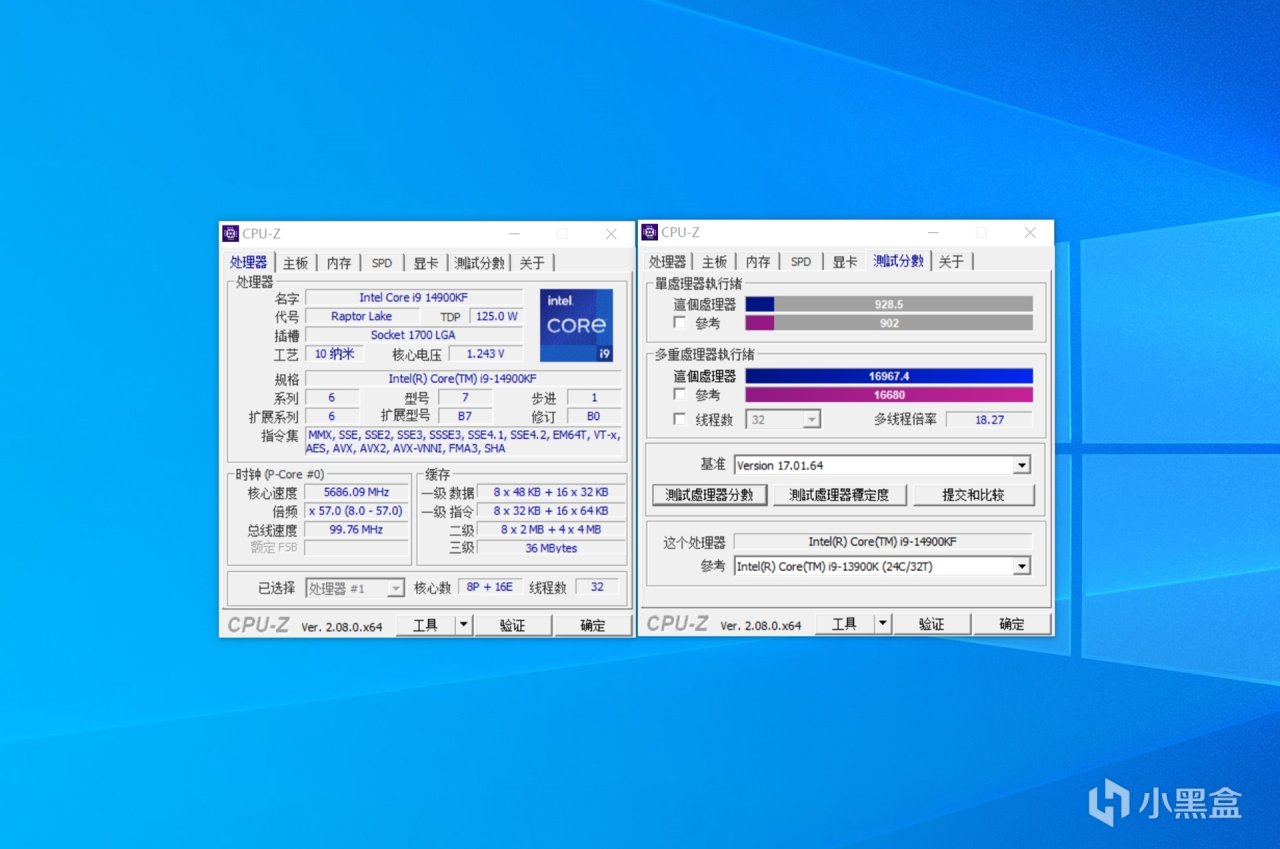Select the 处理器 tab in the benchmark window

coord(667,262)
